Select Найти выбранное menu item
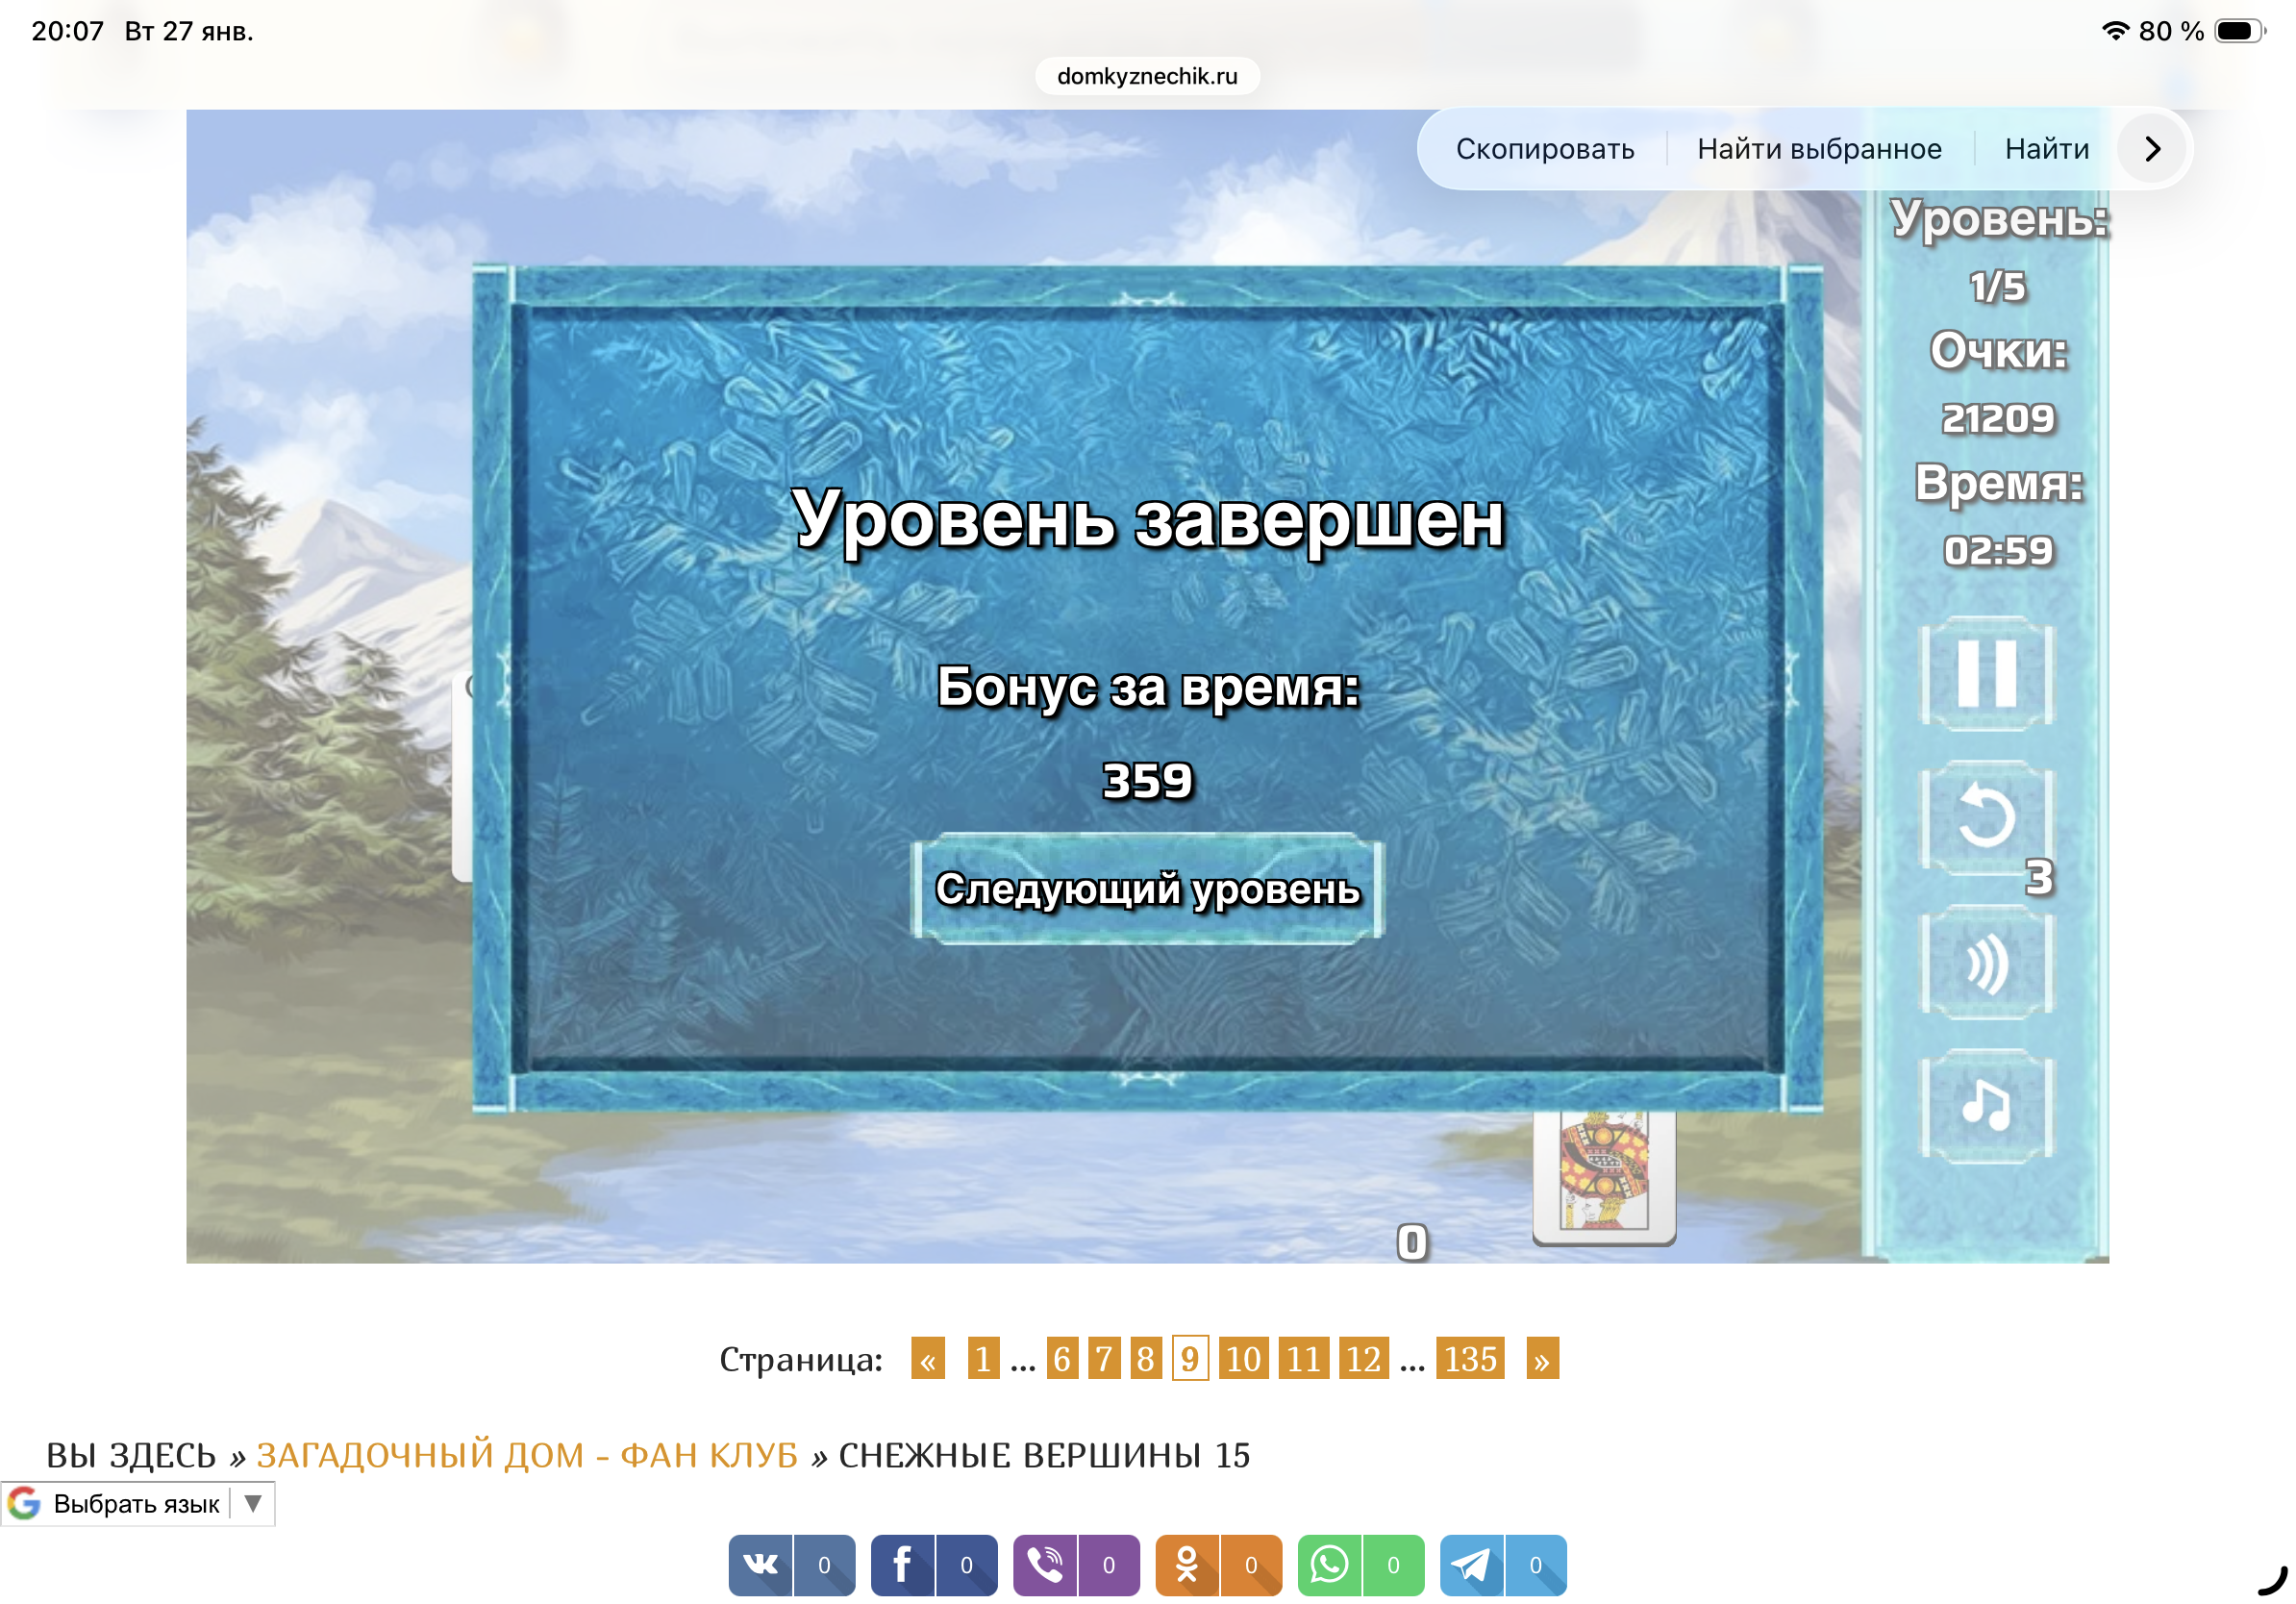The height and width of the screenshot is (1604, 2296). coord(1818,149)
